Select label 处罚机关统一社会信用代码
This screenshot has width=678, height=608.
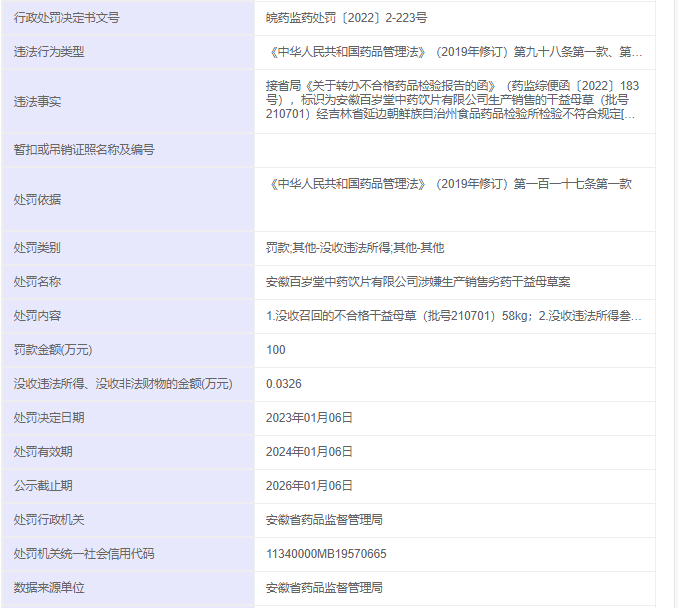point(84,554)
